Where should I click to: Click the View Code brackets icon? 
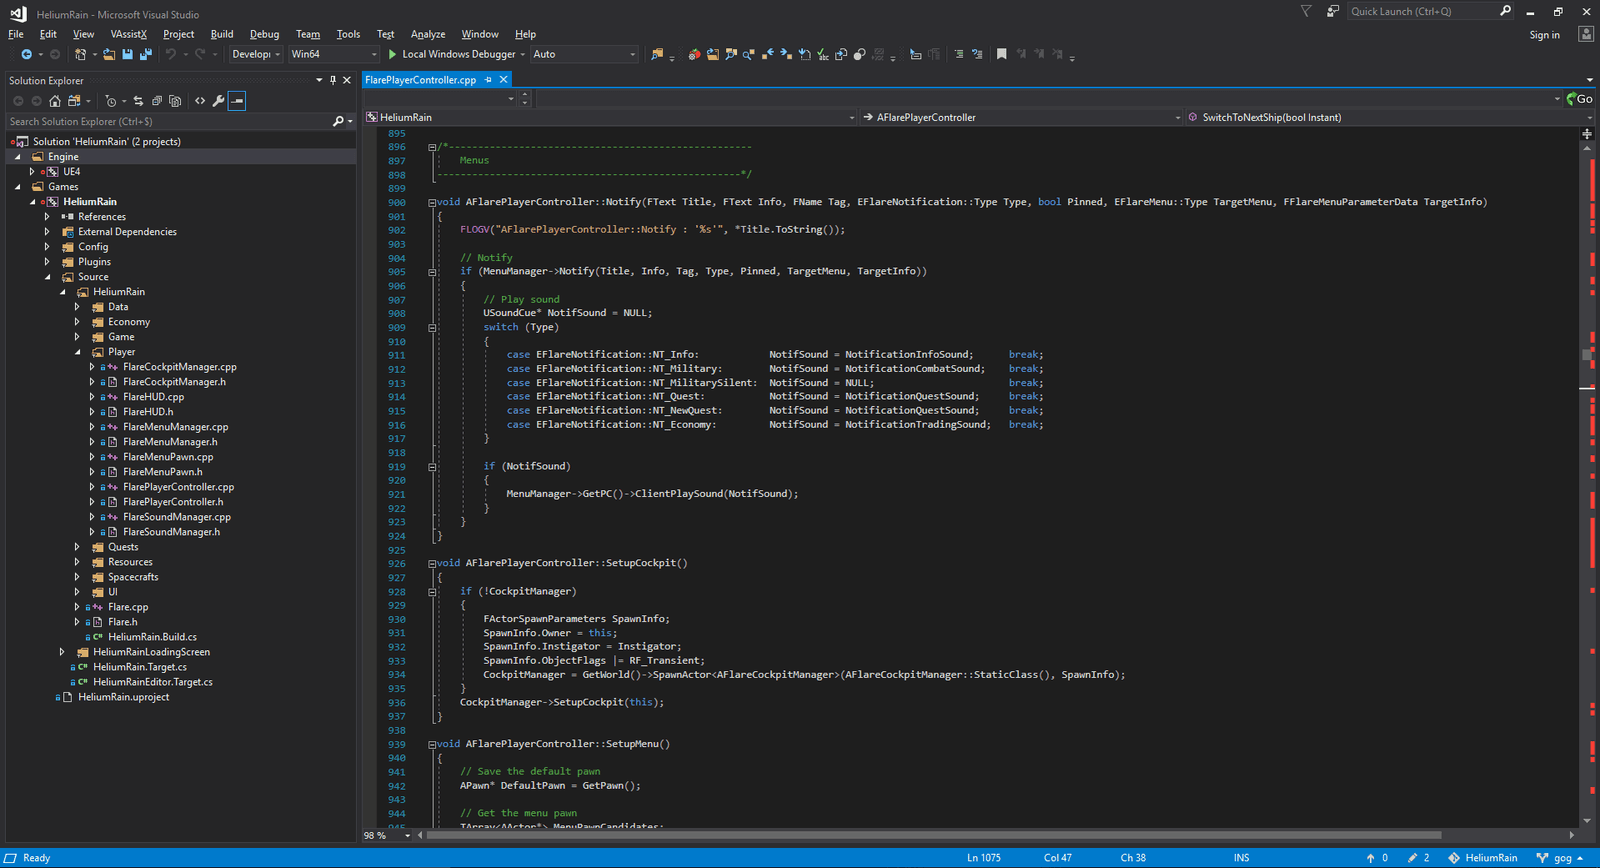point(200,101)
